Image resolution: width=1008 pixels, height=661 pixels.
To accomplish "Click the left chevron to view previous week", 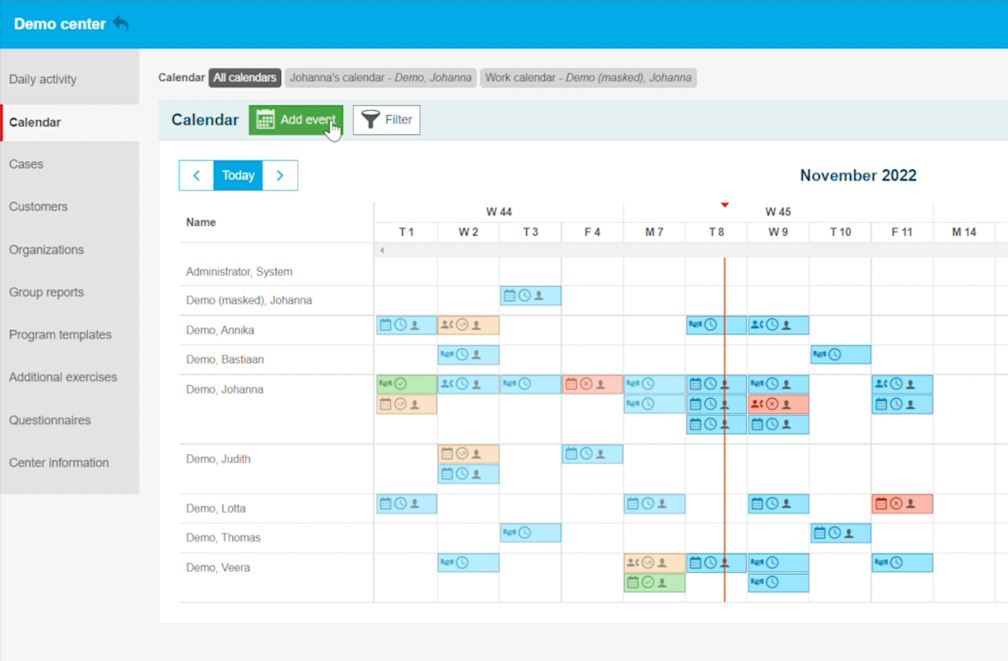I will tap(196, 175).
